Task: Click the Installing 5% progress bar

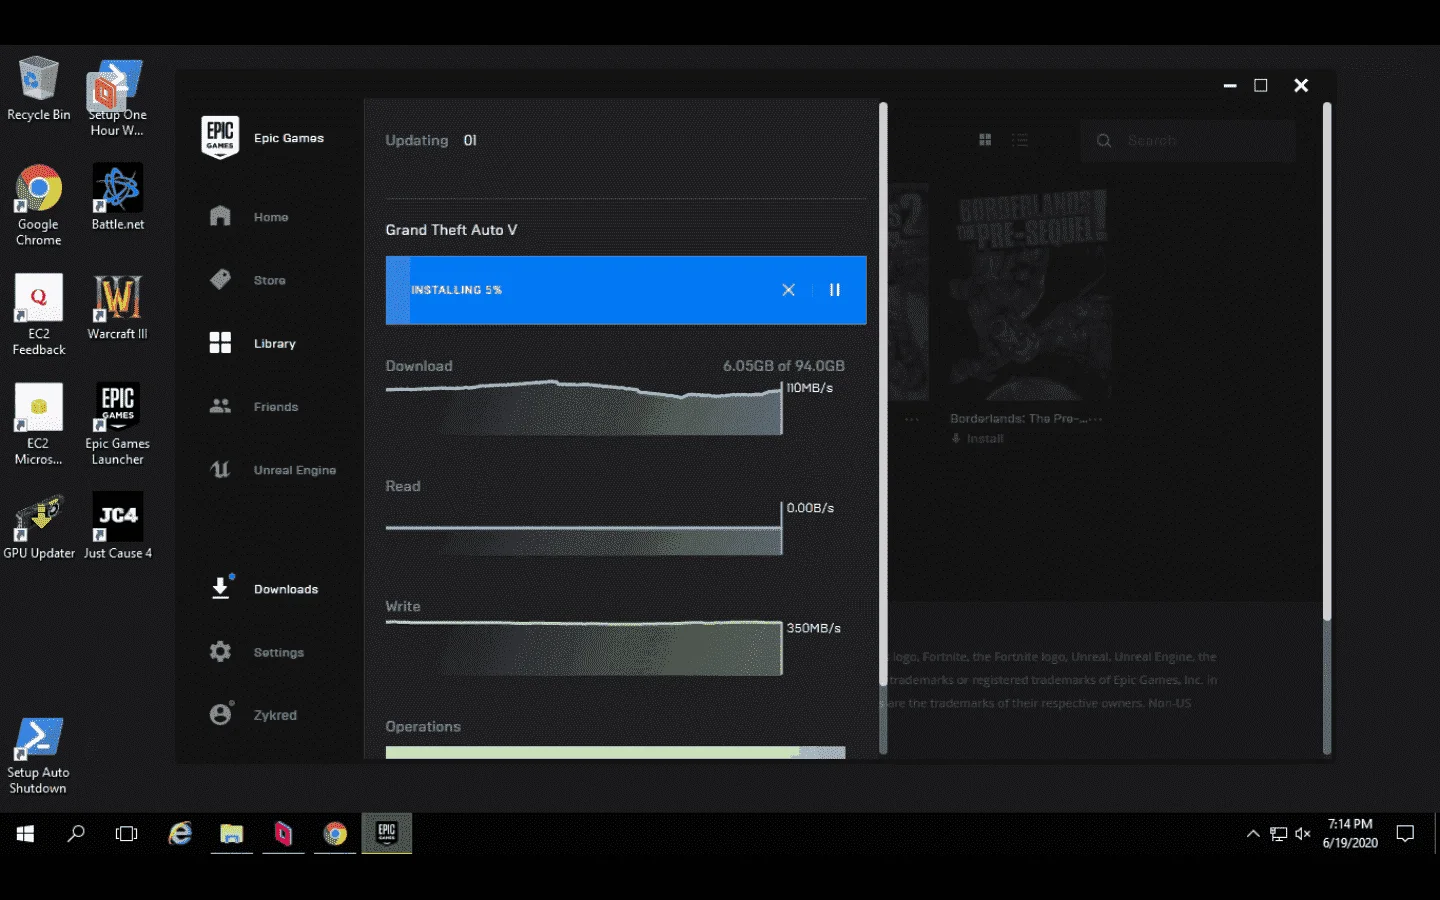Action: (626, 290)
